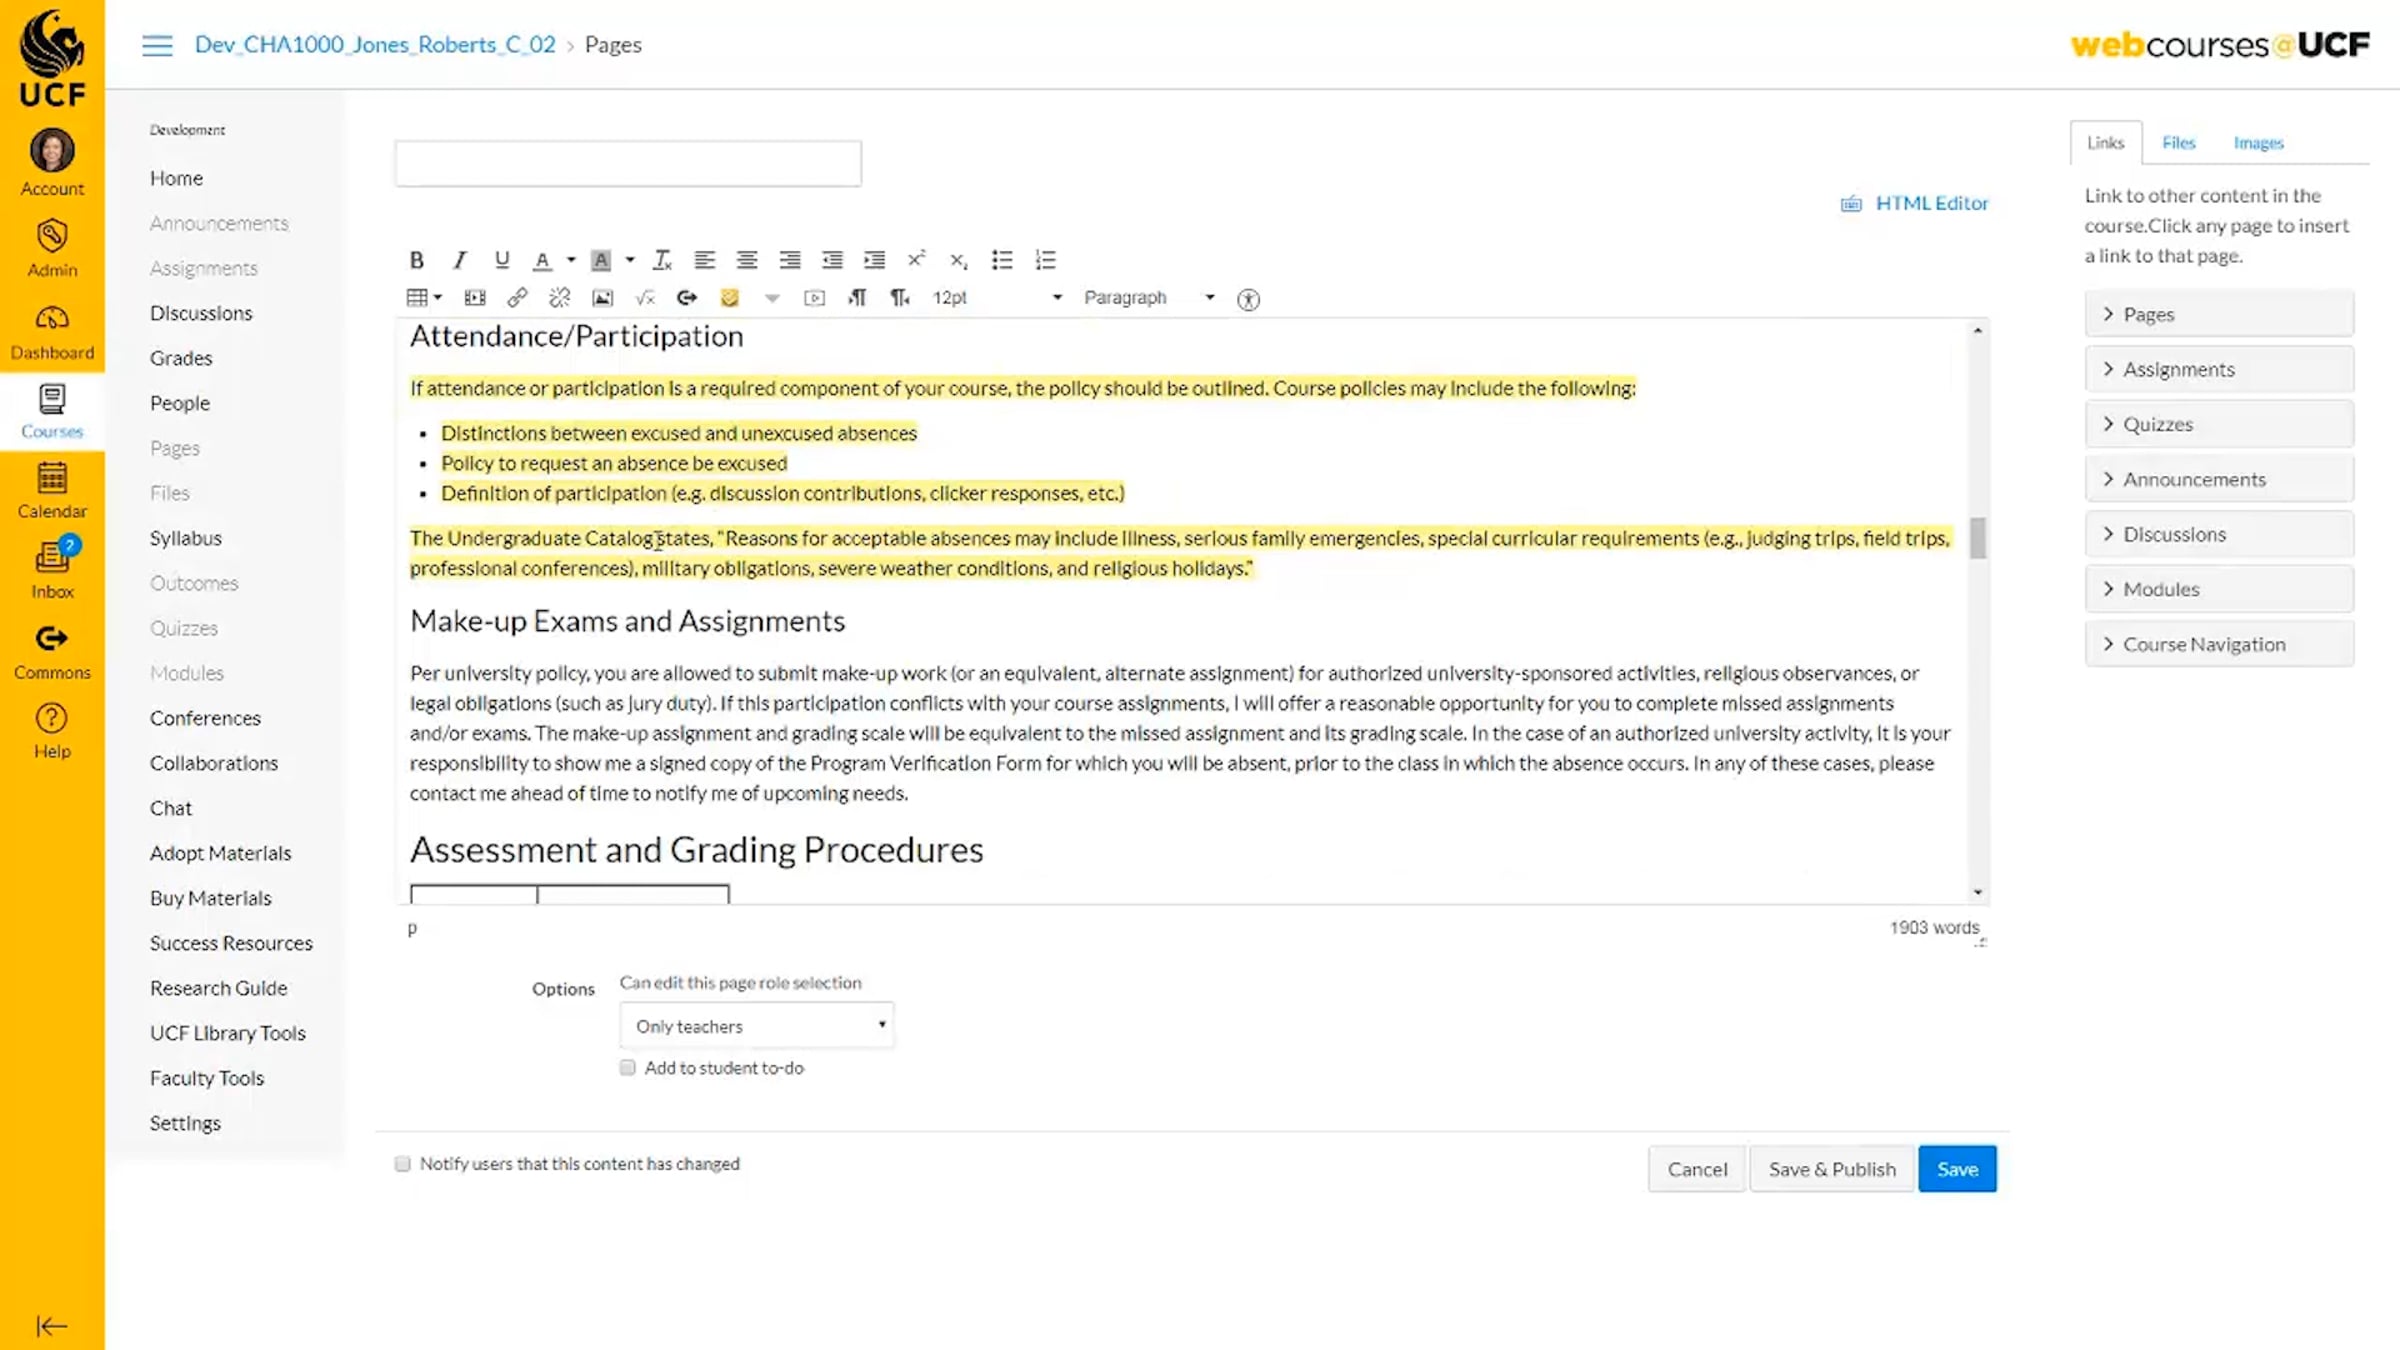Apply italic formatting
This screenshot has width=2400, height=1350.
(459, 260)
